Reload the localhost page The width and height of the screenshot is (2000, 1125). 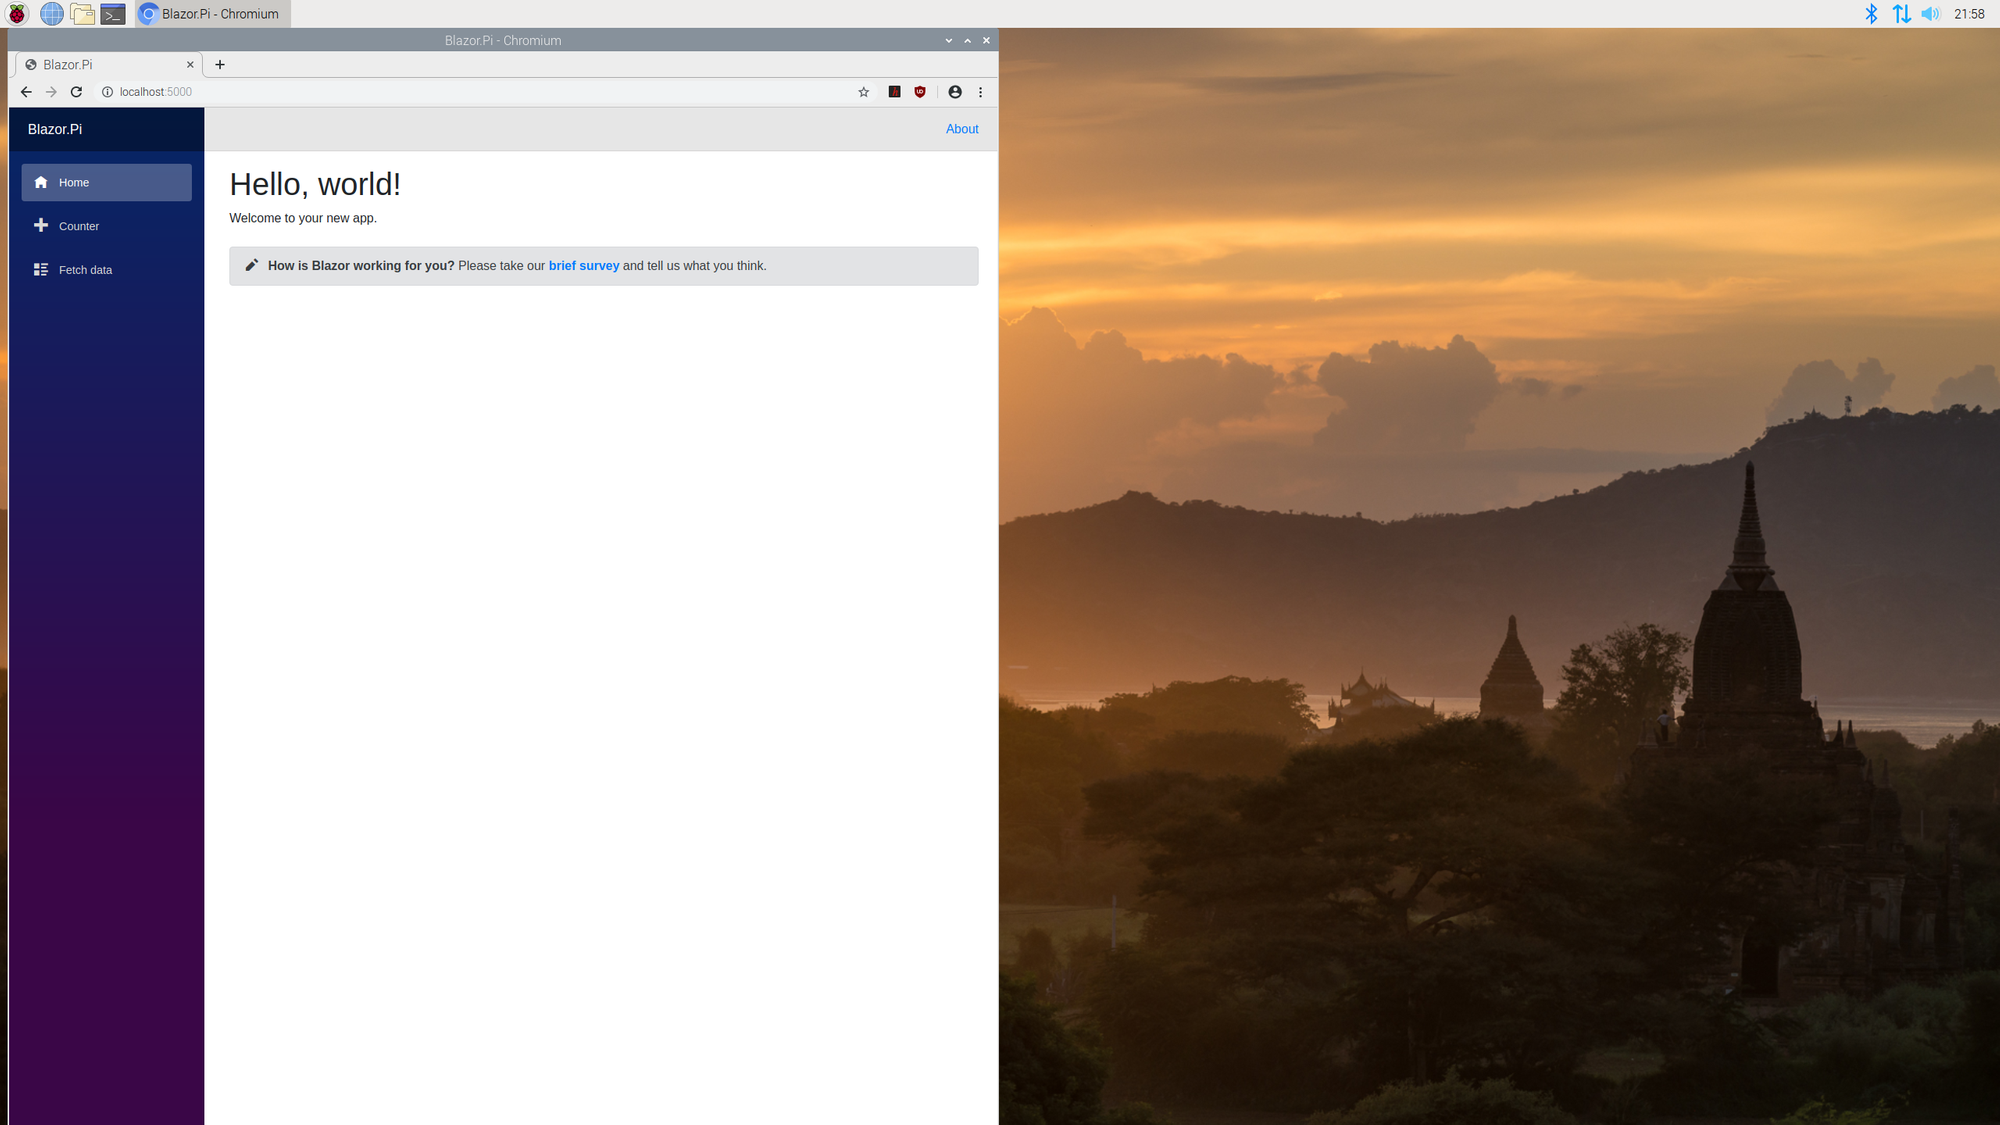pos(76,92)
